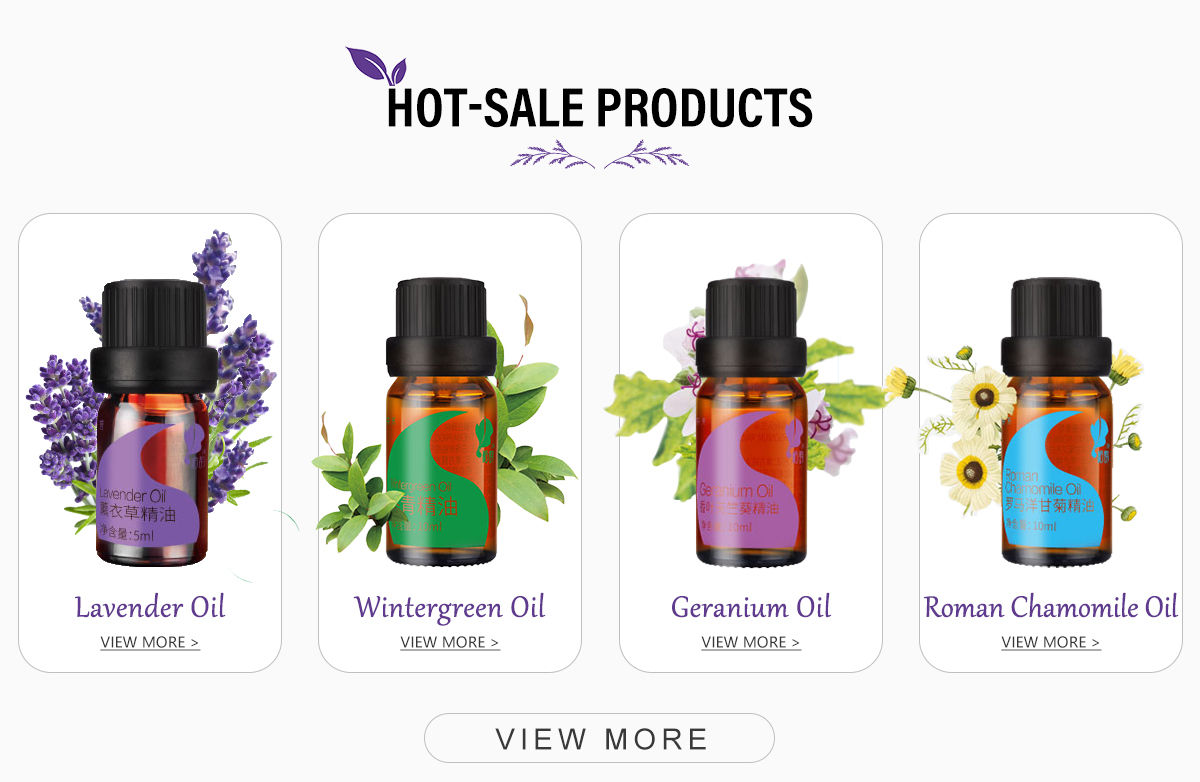This screenshot has width=1200, height=782.
Task: Open the Roman Chamomile Oil title link
Action: click(1051, 607)
